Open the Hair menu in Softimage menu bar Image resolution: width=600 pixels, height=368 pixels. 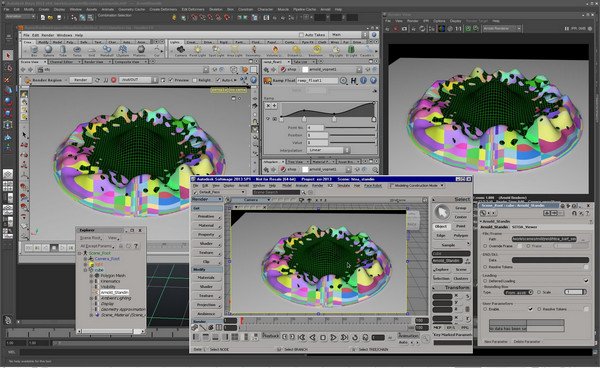point(357,185)
